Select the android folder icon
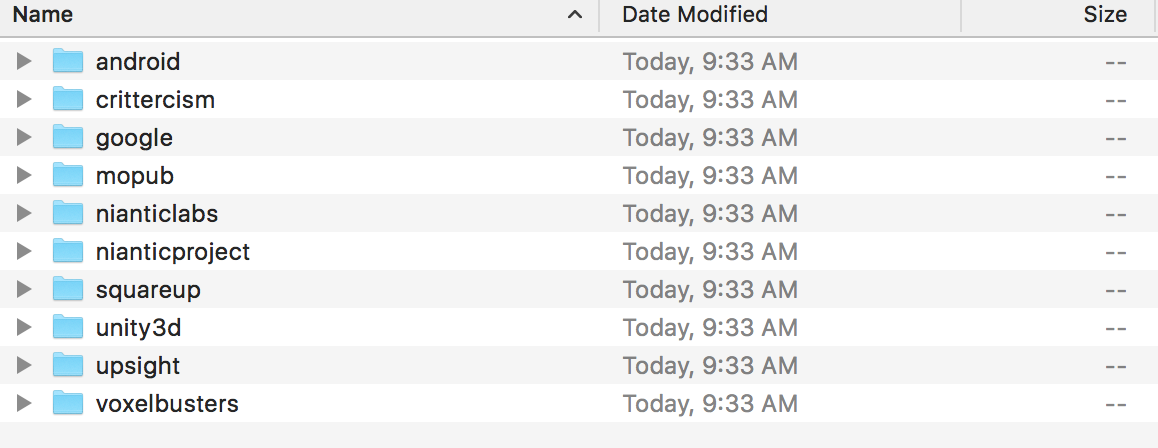Screen dimensions: 1158x448 pos(68,61)
